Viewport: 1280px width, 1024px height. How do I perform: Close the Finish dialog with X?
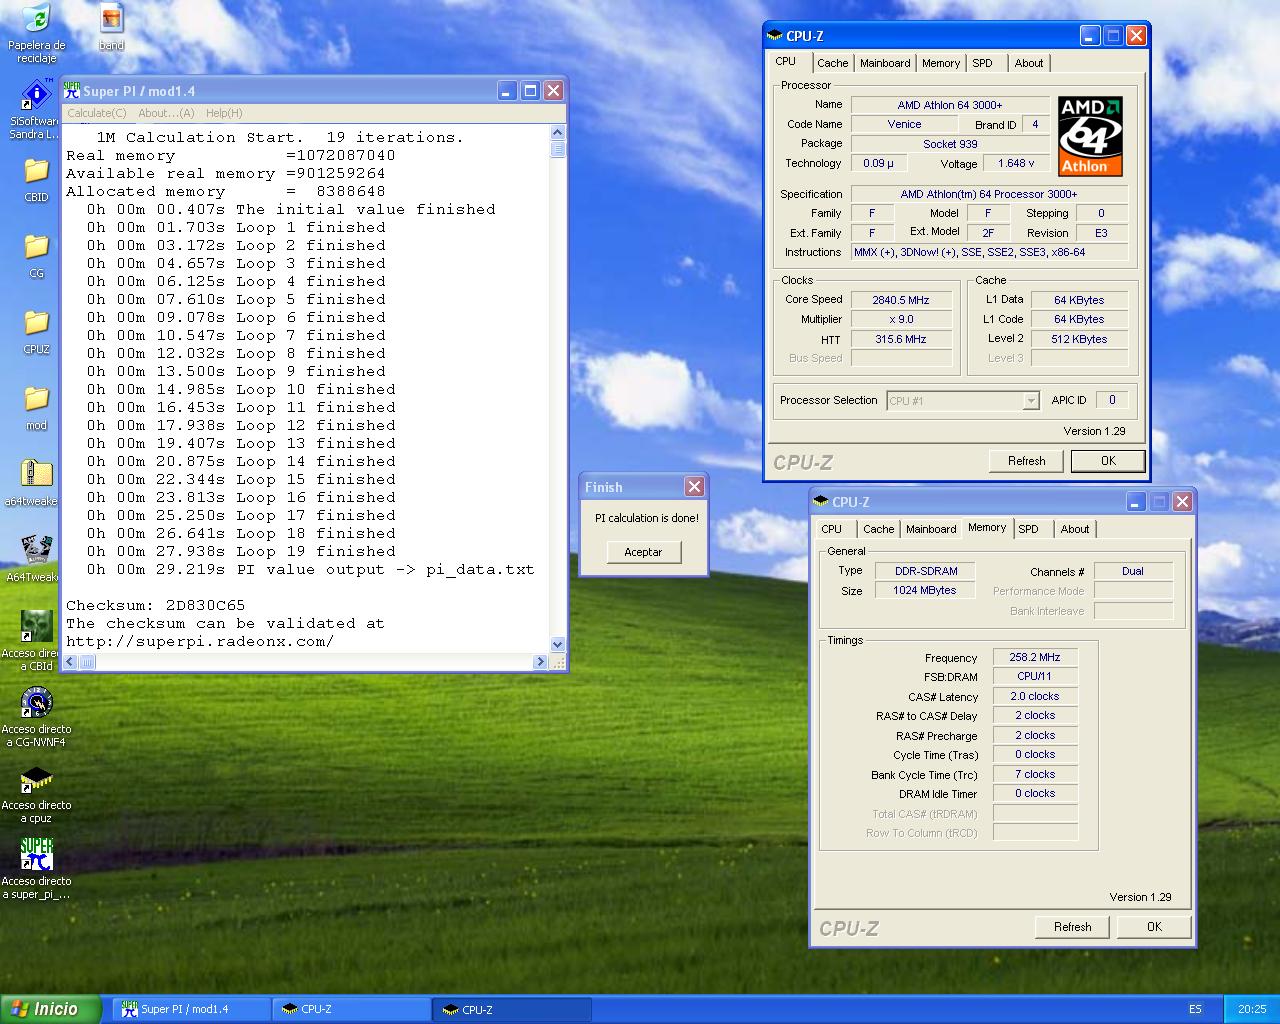coord(694,487)
